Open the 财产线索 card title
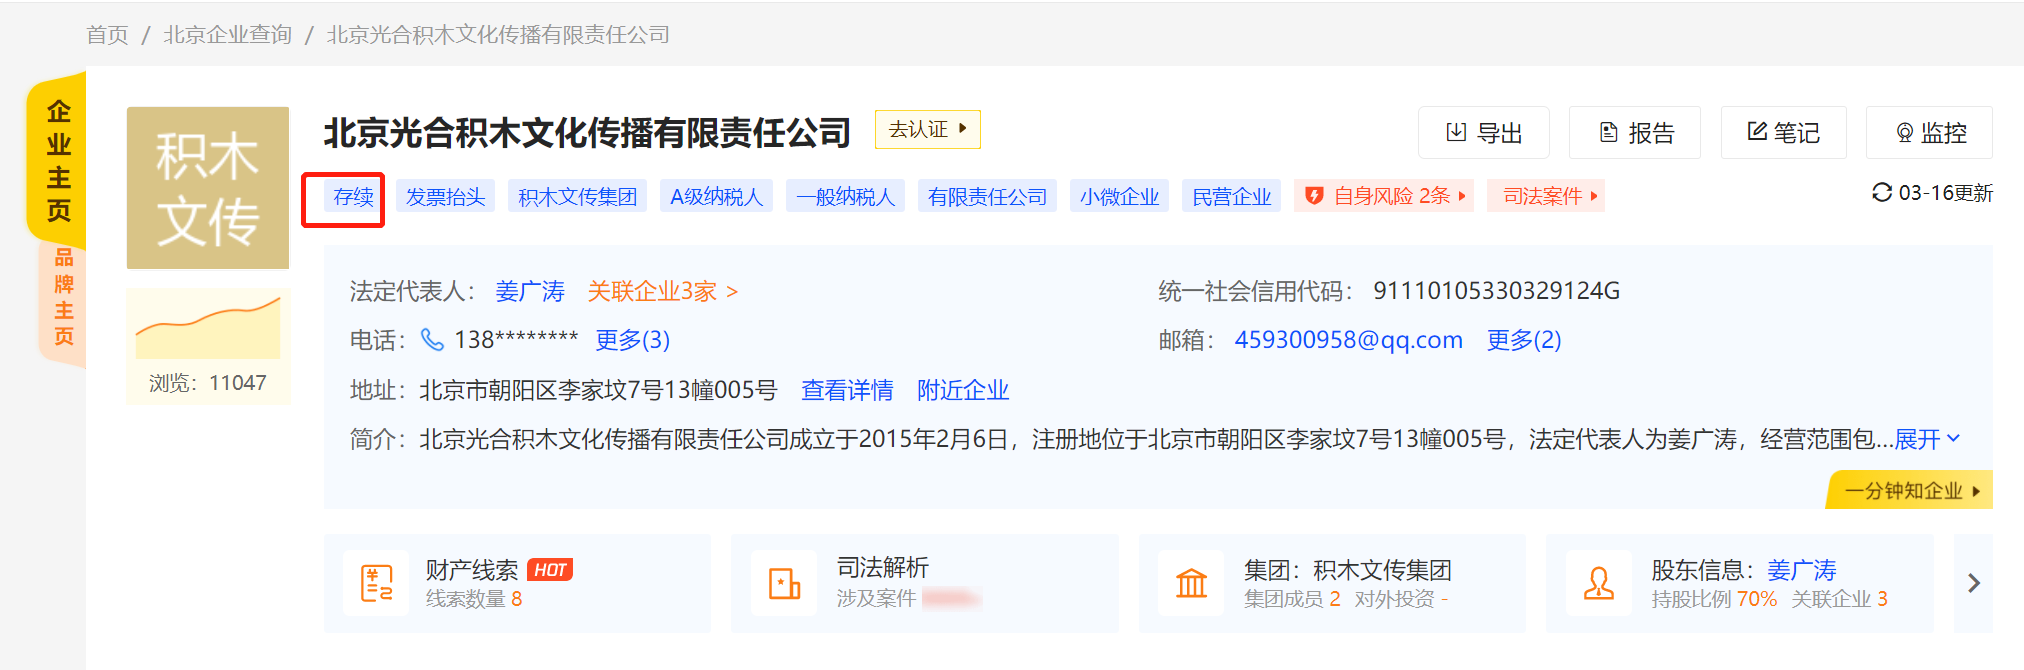Screen dimensions: 2024x670 pyautogui.click(x=472, y=570)
